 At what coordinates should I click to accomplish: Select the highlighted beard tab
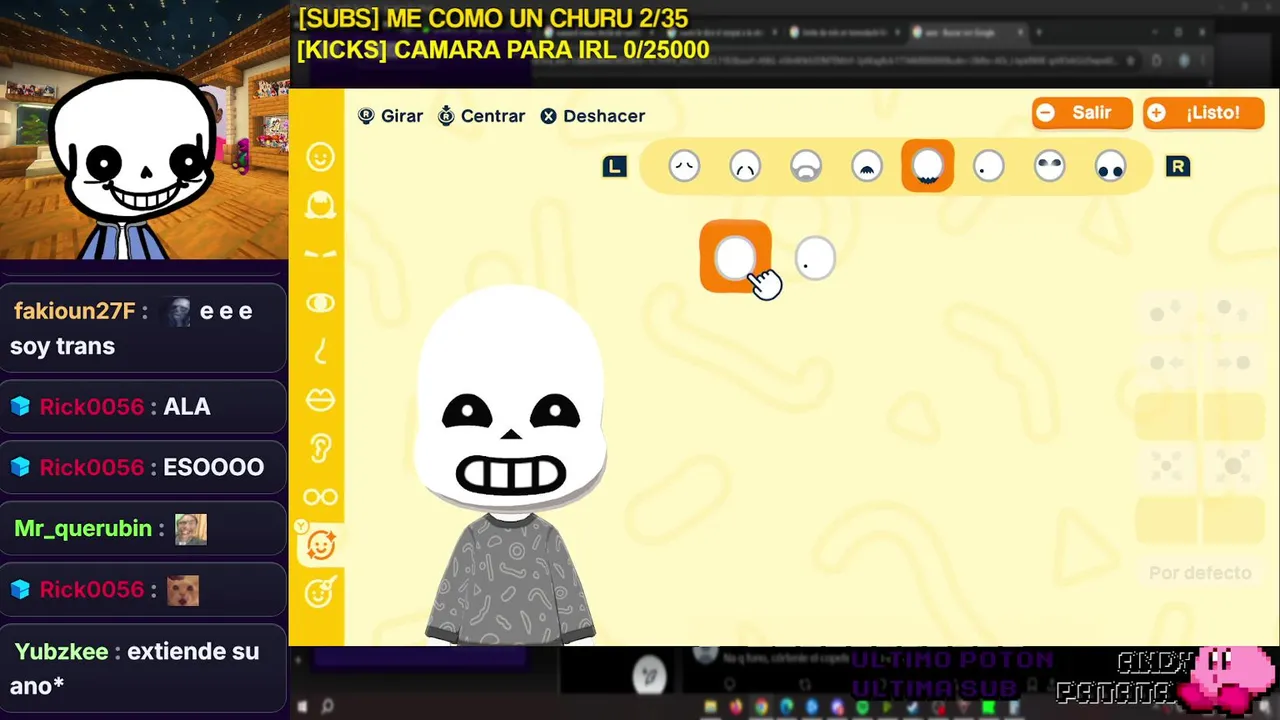click(x=927, y=166)
